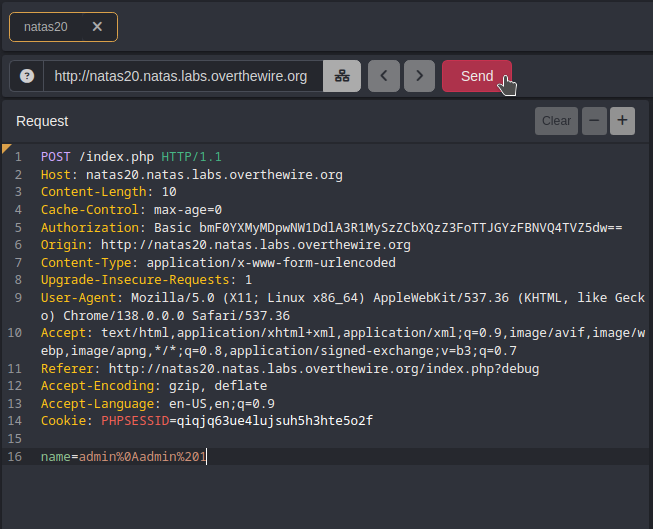Focus the target URL input field
The width and height of the screenshot is (653, 529).
tap(180, 76)
